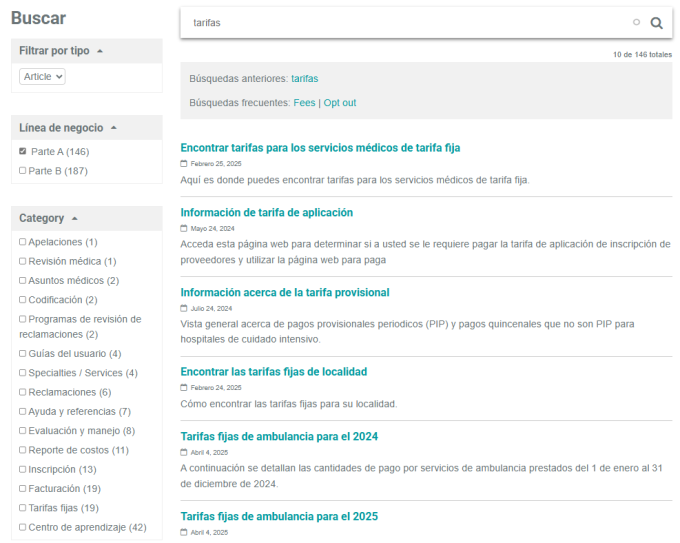Image resolution: width=680 pixels, height=543 pixels.
Task: Click the circular clear icon in search box
Action: (636, 22)
